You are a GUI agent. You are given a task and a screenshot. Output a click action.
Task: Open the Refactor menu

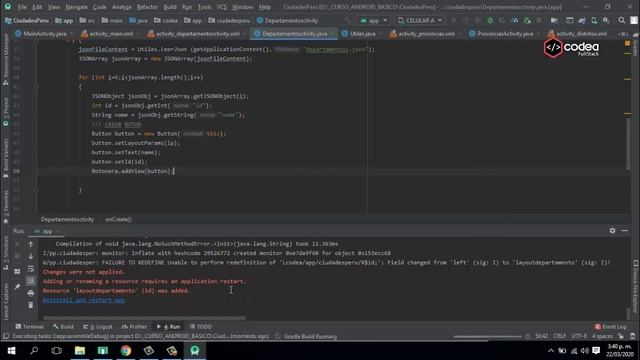tap(147, 7)
